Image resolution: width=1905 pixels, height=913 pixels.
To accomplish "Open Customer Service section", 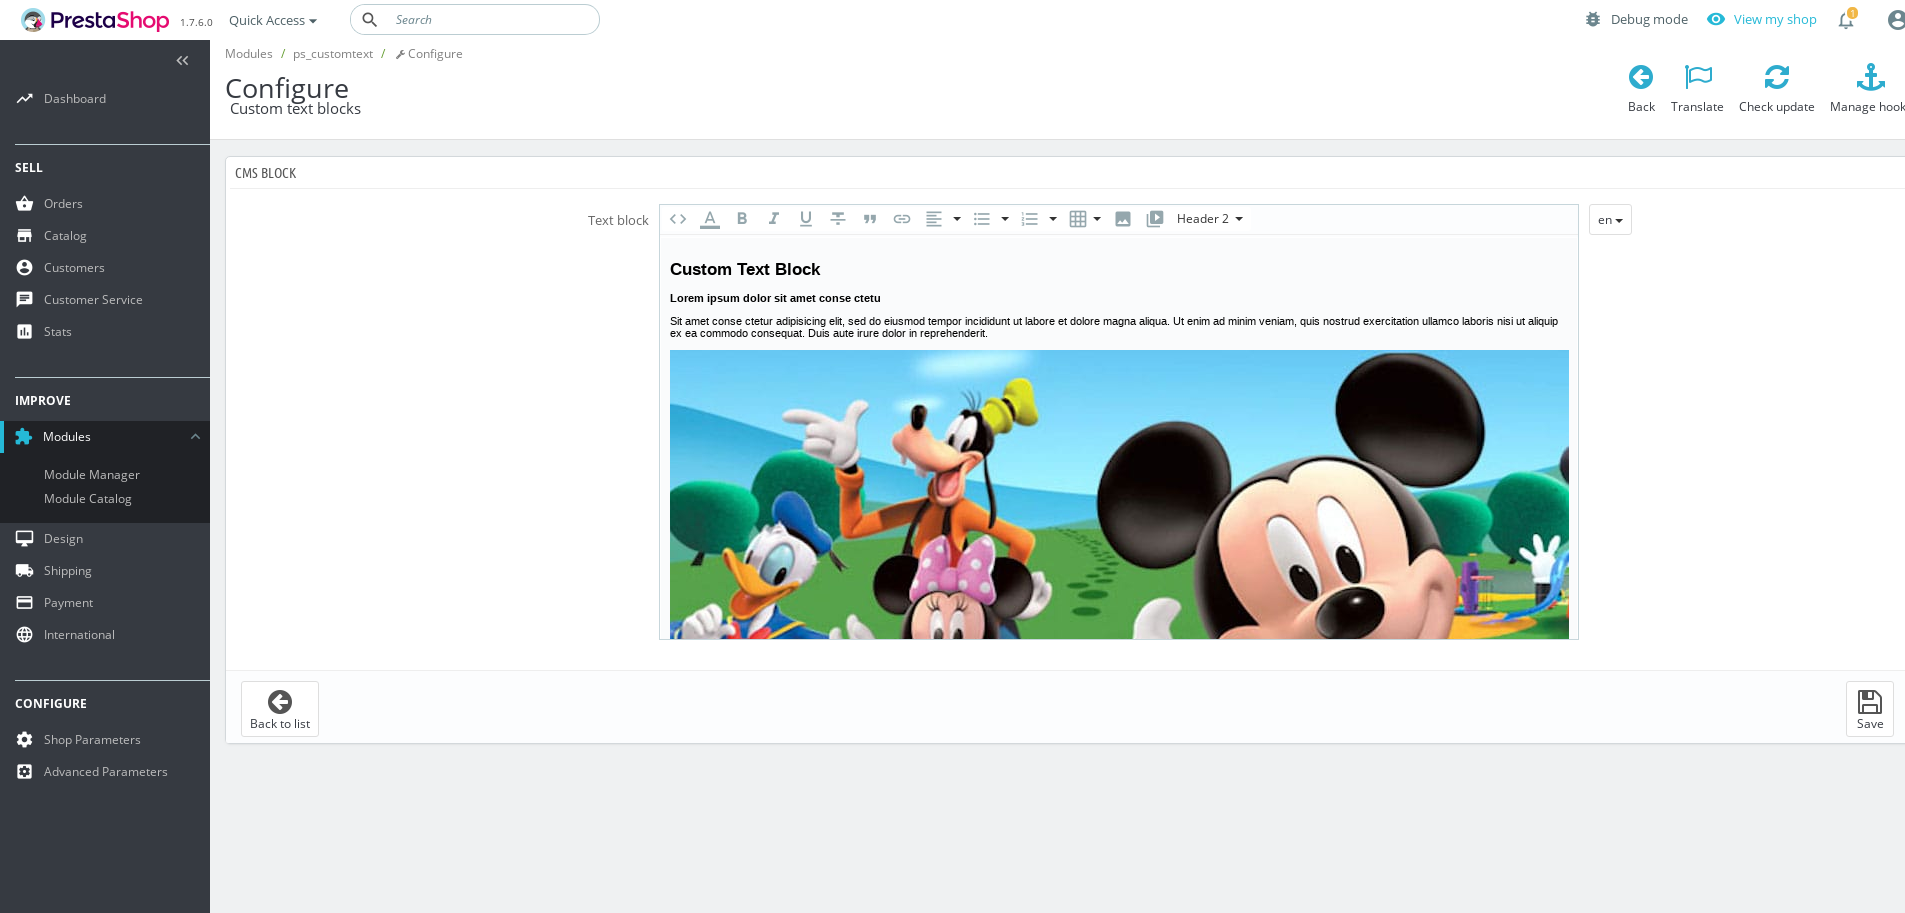I will 93,300.
